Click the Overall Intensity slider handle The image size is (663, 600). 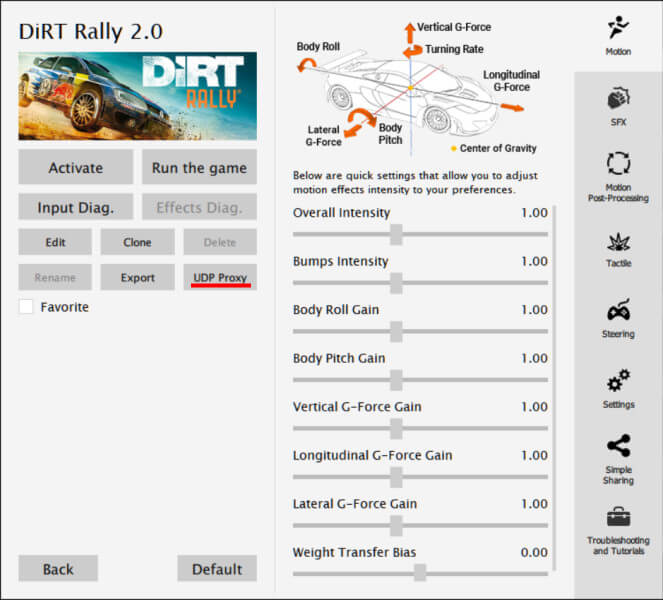(396, 234)
